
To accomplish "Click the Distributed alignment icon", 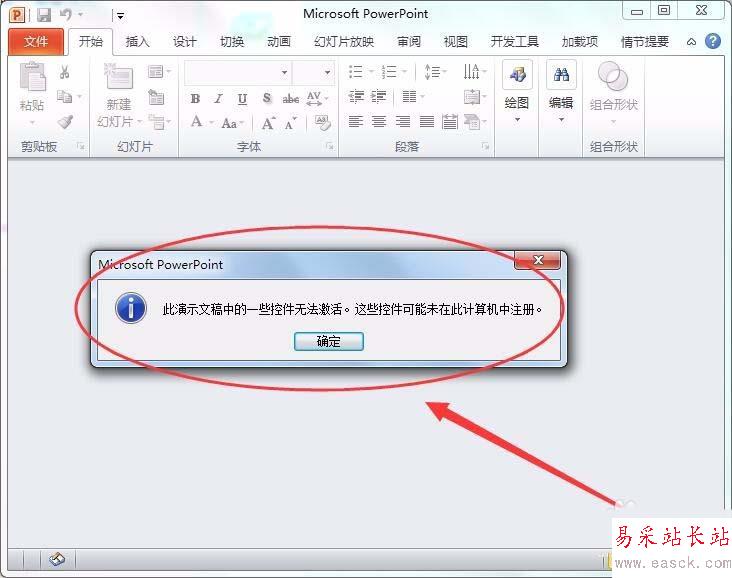I will [450, 122].
